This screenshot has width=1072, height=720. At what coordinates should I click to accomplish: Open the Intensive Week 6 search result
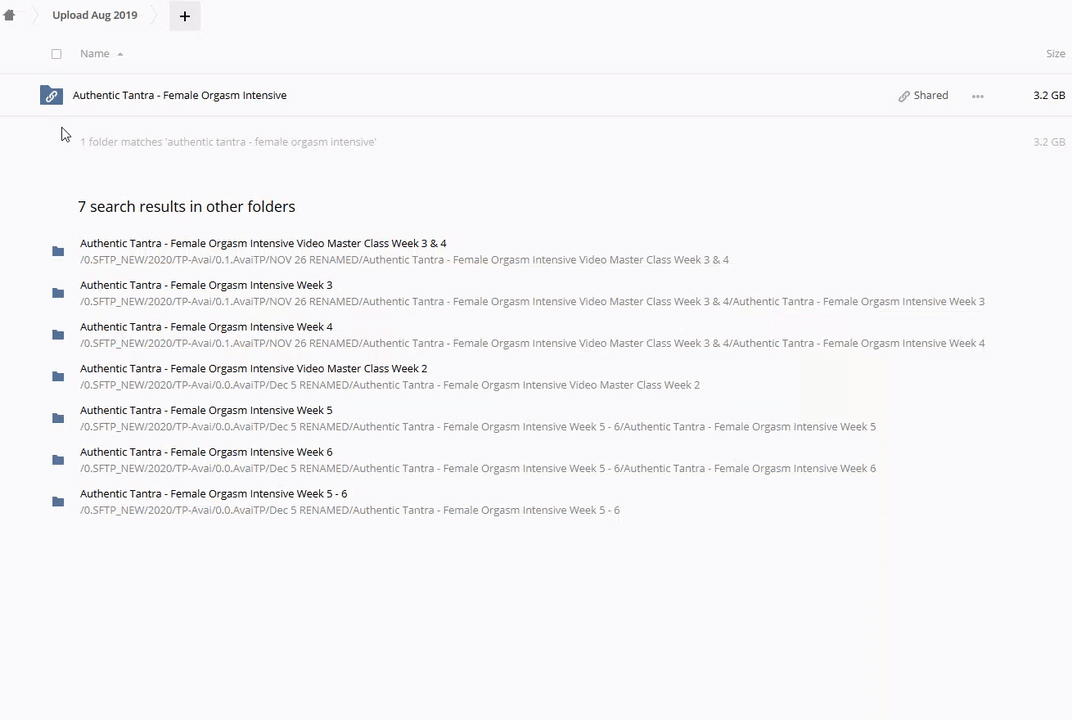point(206,452)
